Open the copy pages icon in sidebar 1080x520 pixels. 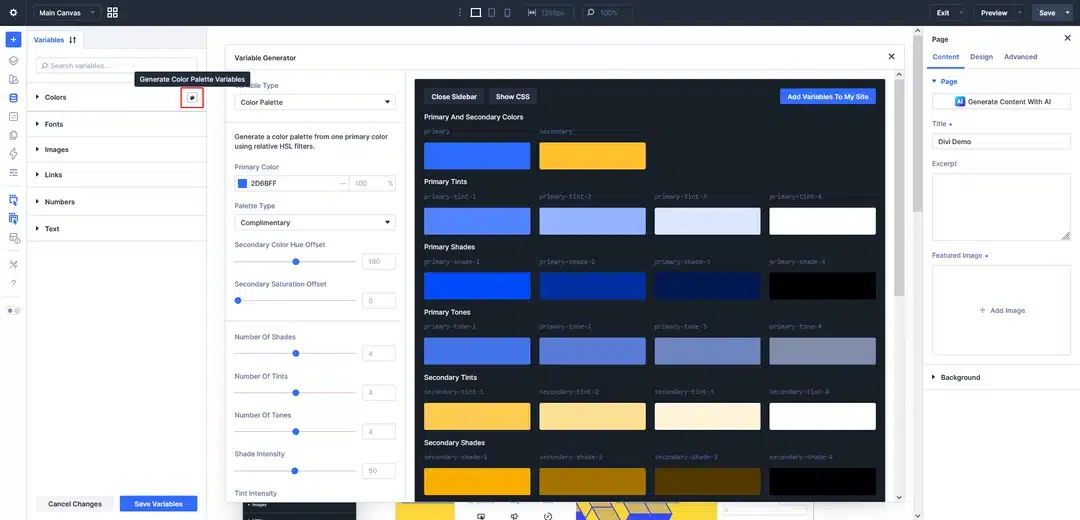click(13, 135)
